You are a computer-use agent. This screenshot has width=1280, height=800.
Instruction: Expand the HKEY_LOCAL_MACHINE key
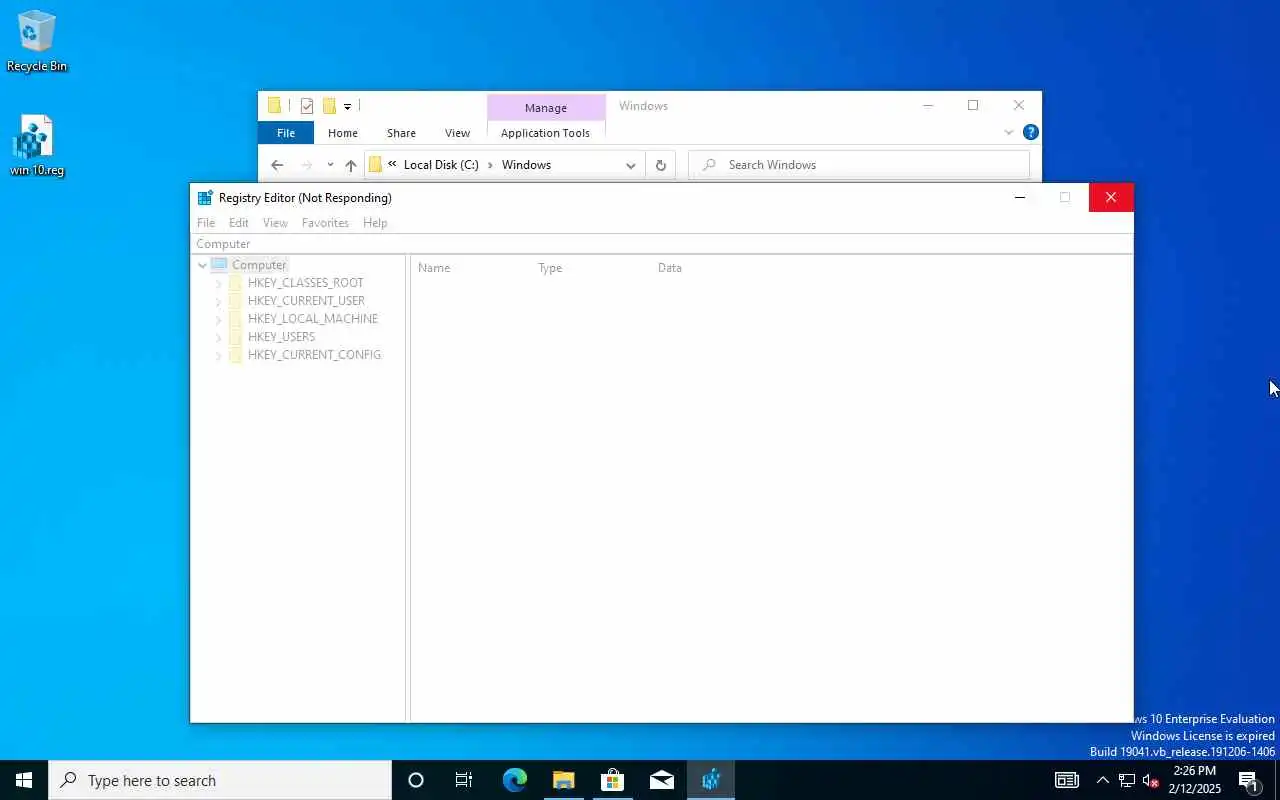pyautogui.click(x=218, y=319)
